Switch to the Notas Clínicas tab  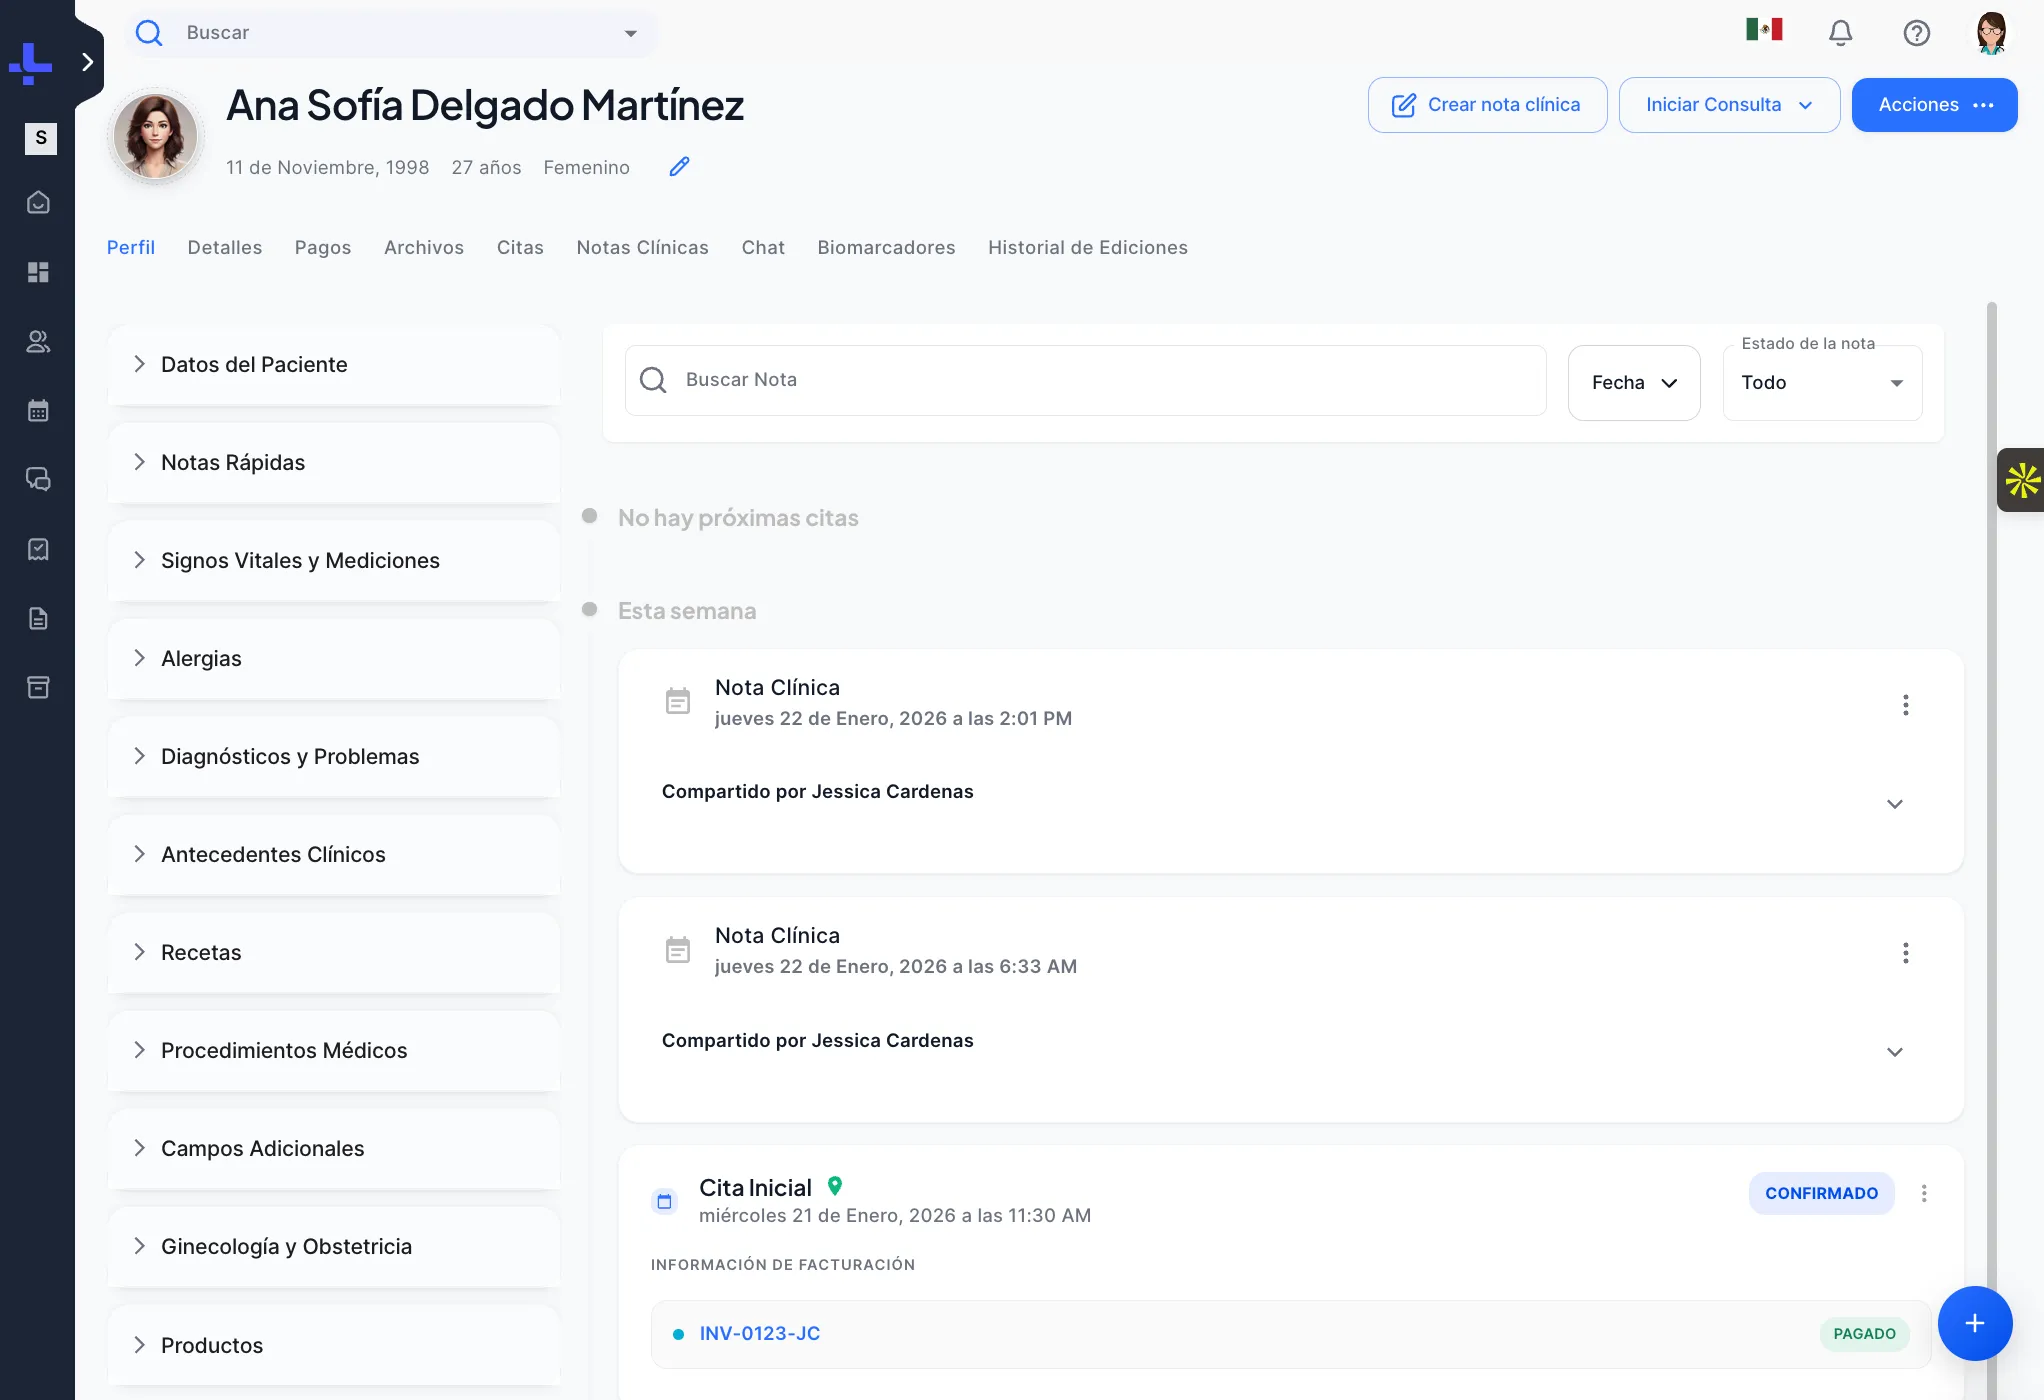(x=642, y=247)
